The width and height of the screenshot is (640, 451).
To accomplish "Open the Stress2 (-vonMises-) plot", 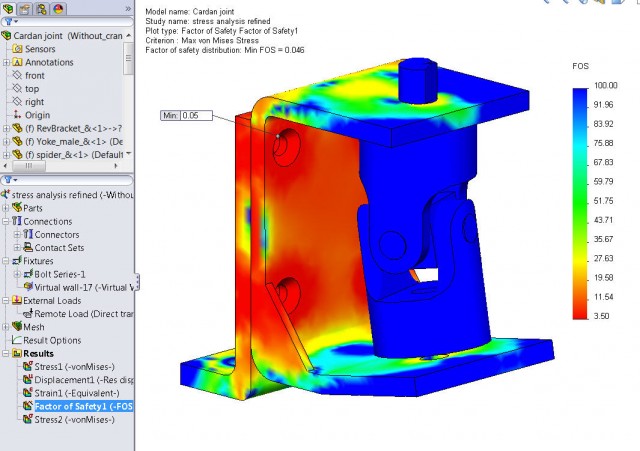I will [x=69, y=419].
